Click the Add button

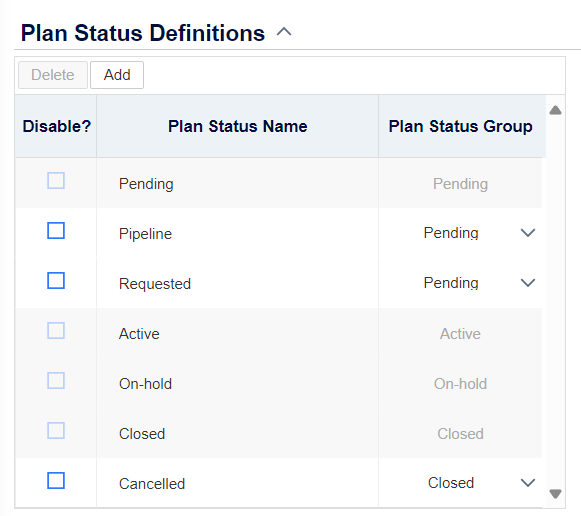[117, 75]
